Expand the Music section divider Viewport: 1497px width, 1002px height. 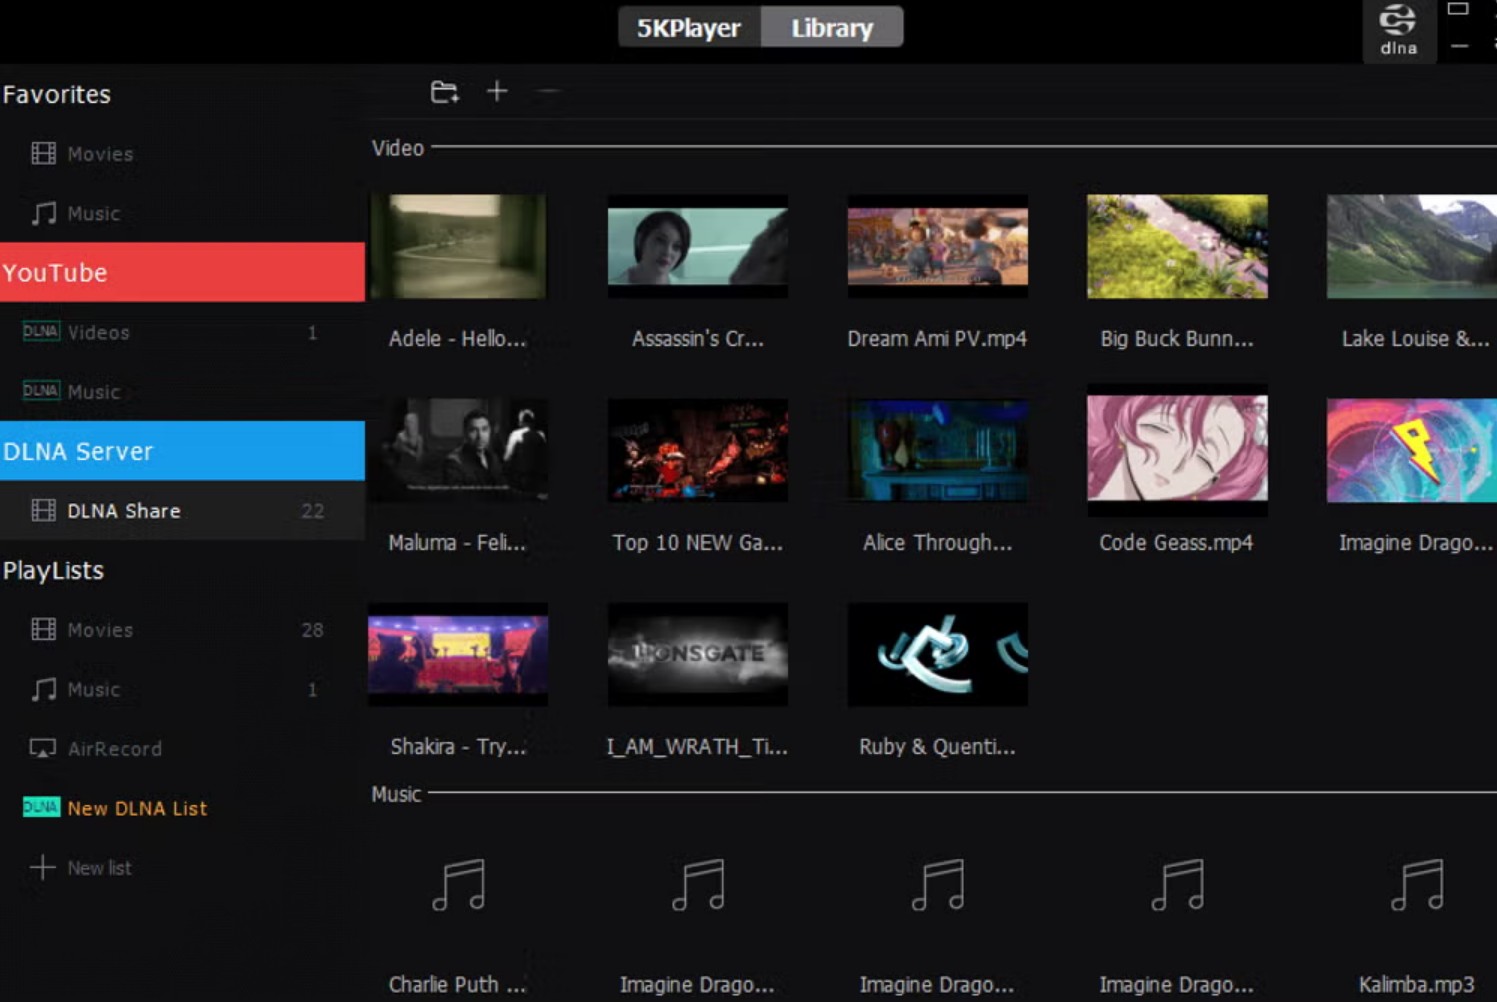coord(395,794)
